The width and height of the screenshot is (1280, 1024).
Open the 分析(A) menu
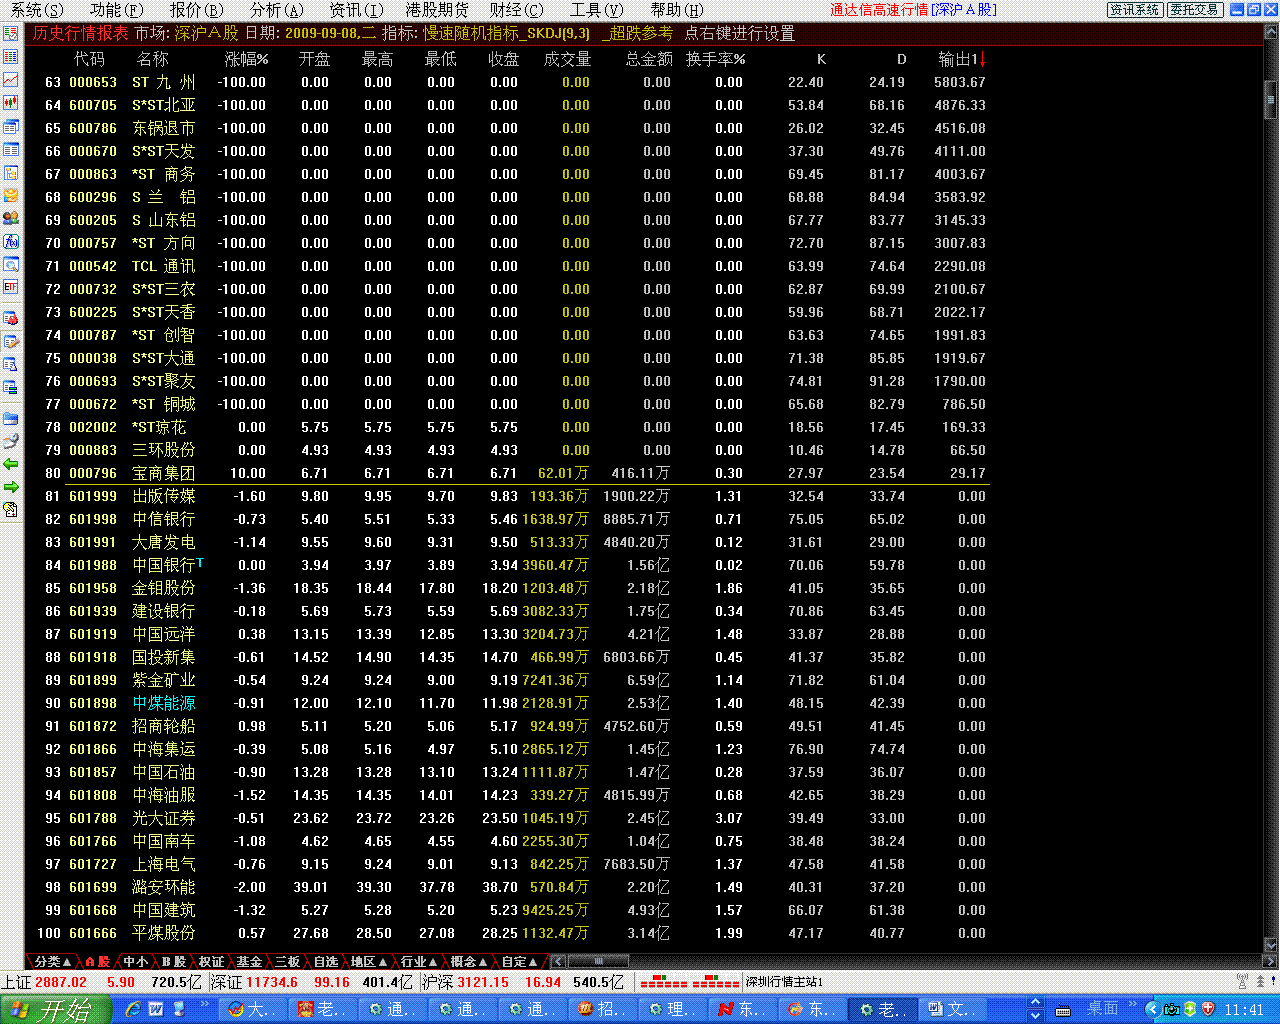click(x=276, y=10)
